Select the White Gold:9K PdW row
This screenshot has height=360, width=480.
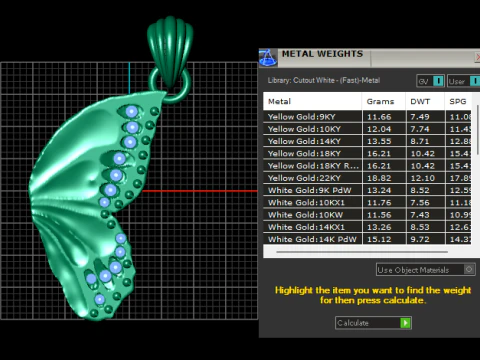(367, 190)
